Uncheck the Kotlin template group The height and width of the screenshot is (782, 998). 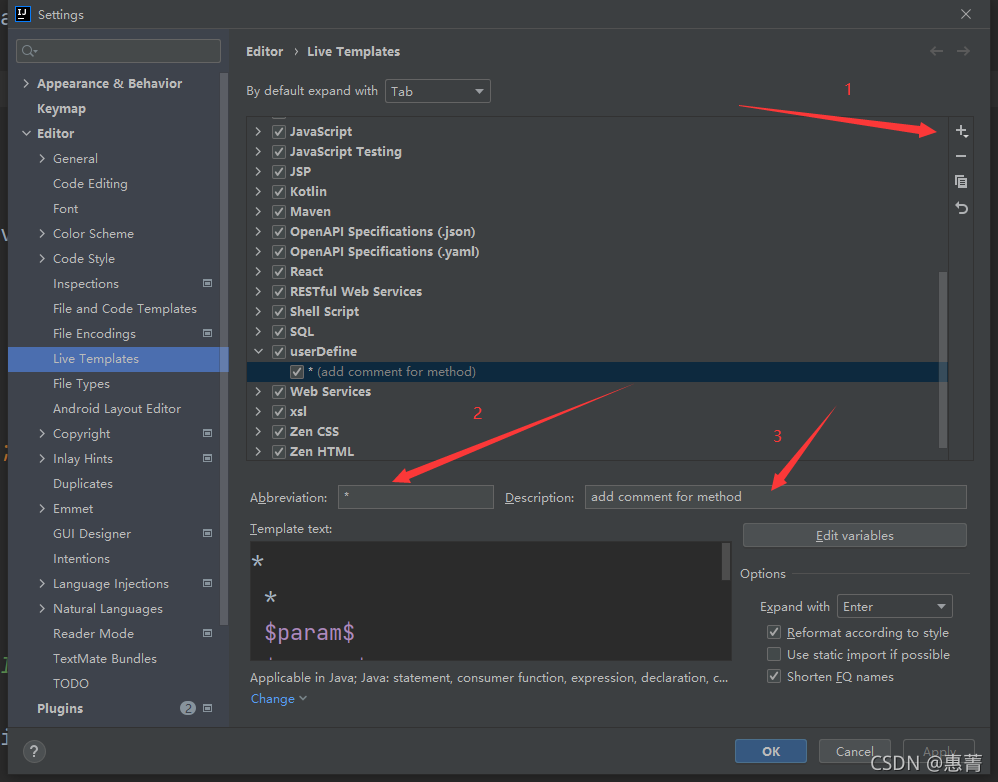tap(279, 192)
